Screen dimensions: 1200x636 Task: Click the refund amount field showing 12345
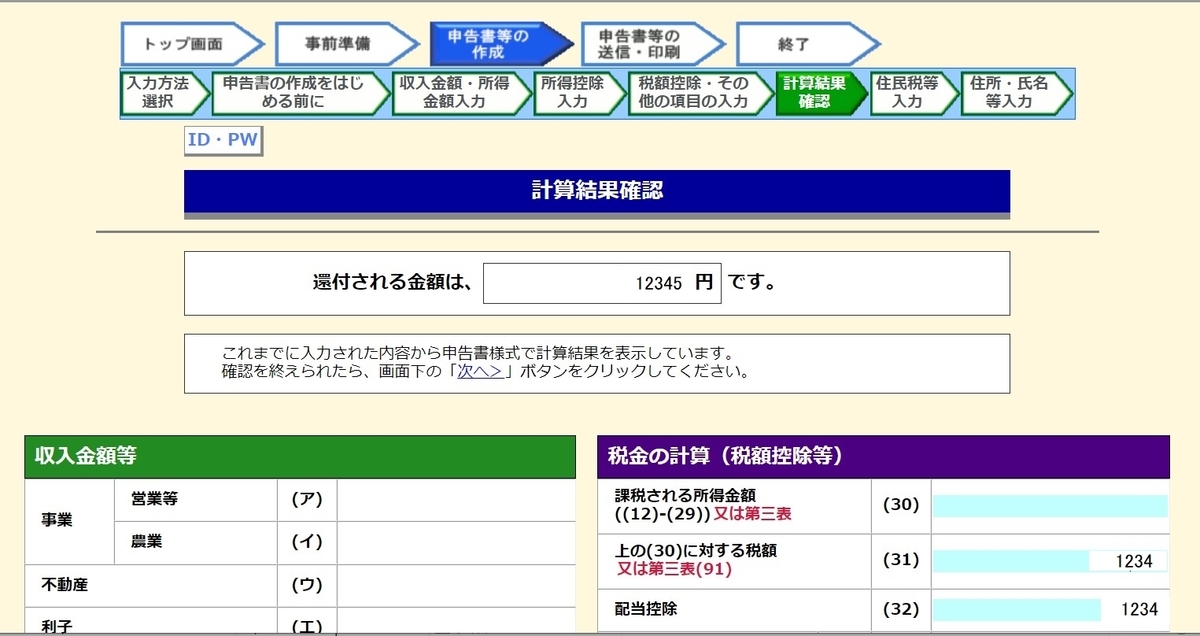pyautogui.click(x=600, y=283)
